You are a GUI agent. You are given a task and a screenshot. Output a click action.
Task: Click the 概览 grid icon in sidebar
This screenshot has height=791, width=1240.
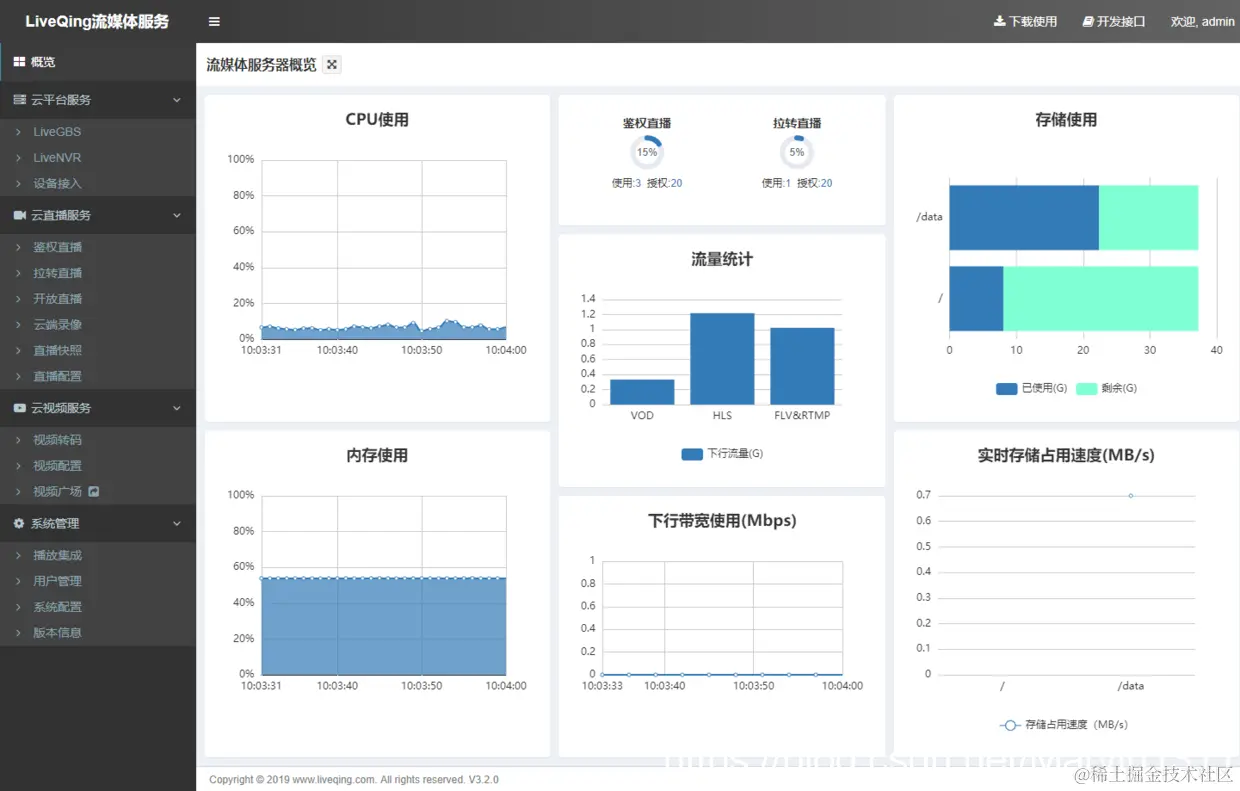[19, 62]
